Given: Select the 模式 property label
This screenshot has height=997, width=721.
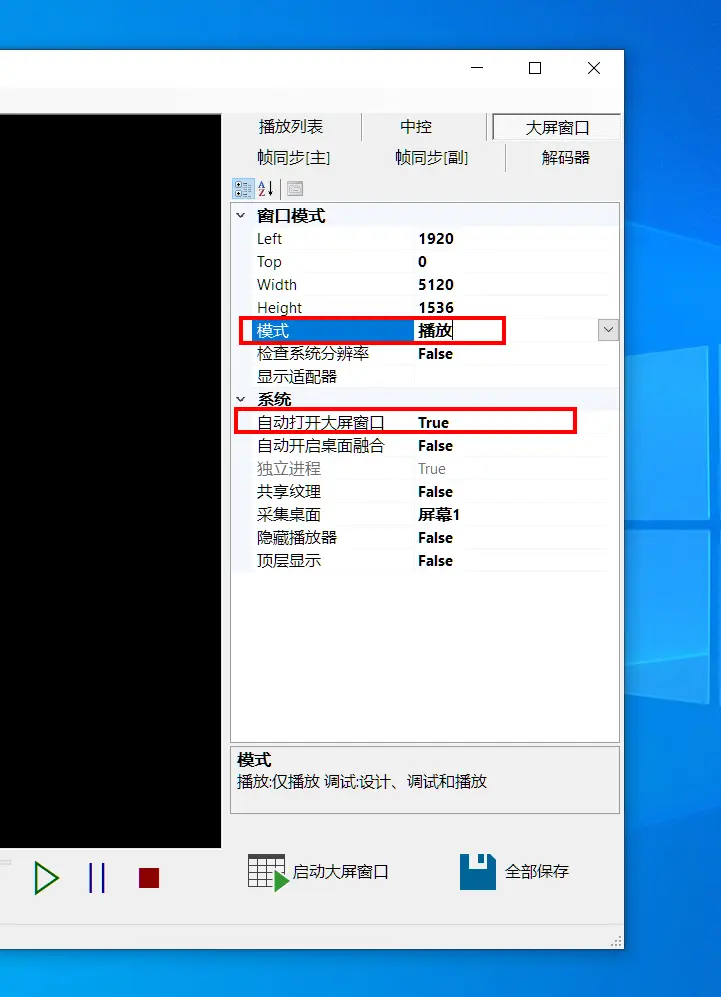Looking at the screenshot, I should [273, 331].
